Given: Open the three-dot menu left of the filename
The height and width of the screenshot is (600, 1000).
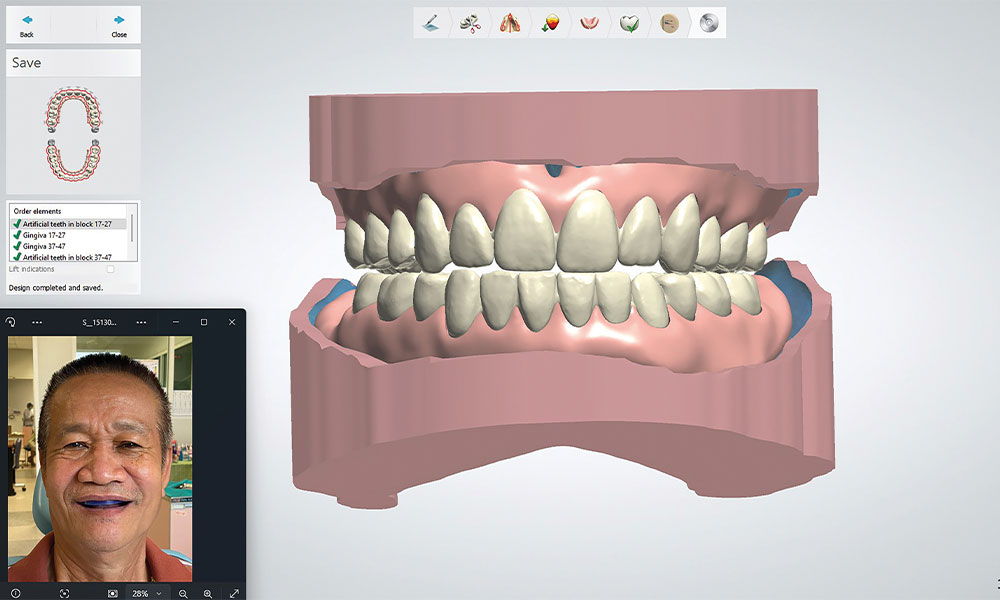Looking at the screenshot, I should pos(37,322).
